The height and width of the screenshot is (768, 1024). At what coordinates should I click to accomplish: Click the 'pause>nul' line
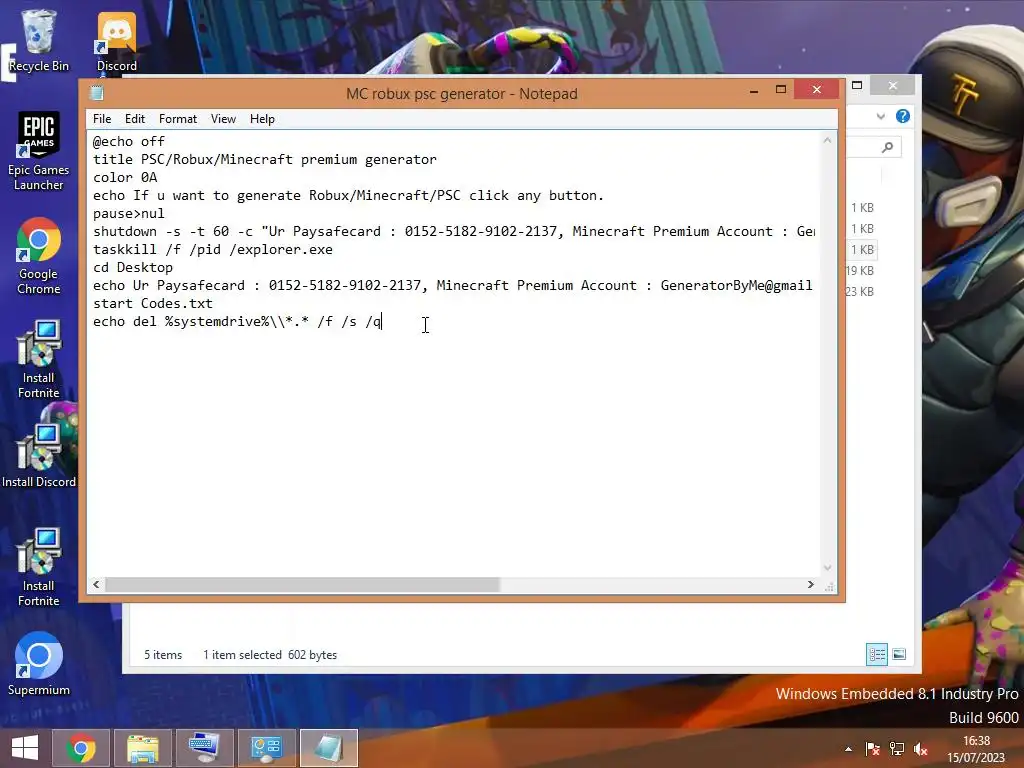(129, 214)
